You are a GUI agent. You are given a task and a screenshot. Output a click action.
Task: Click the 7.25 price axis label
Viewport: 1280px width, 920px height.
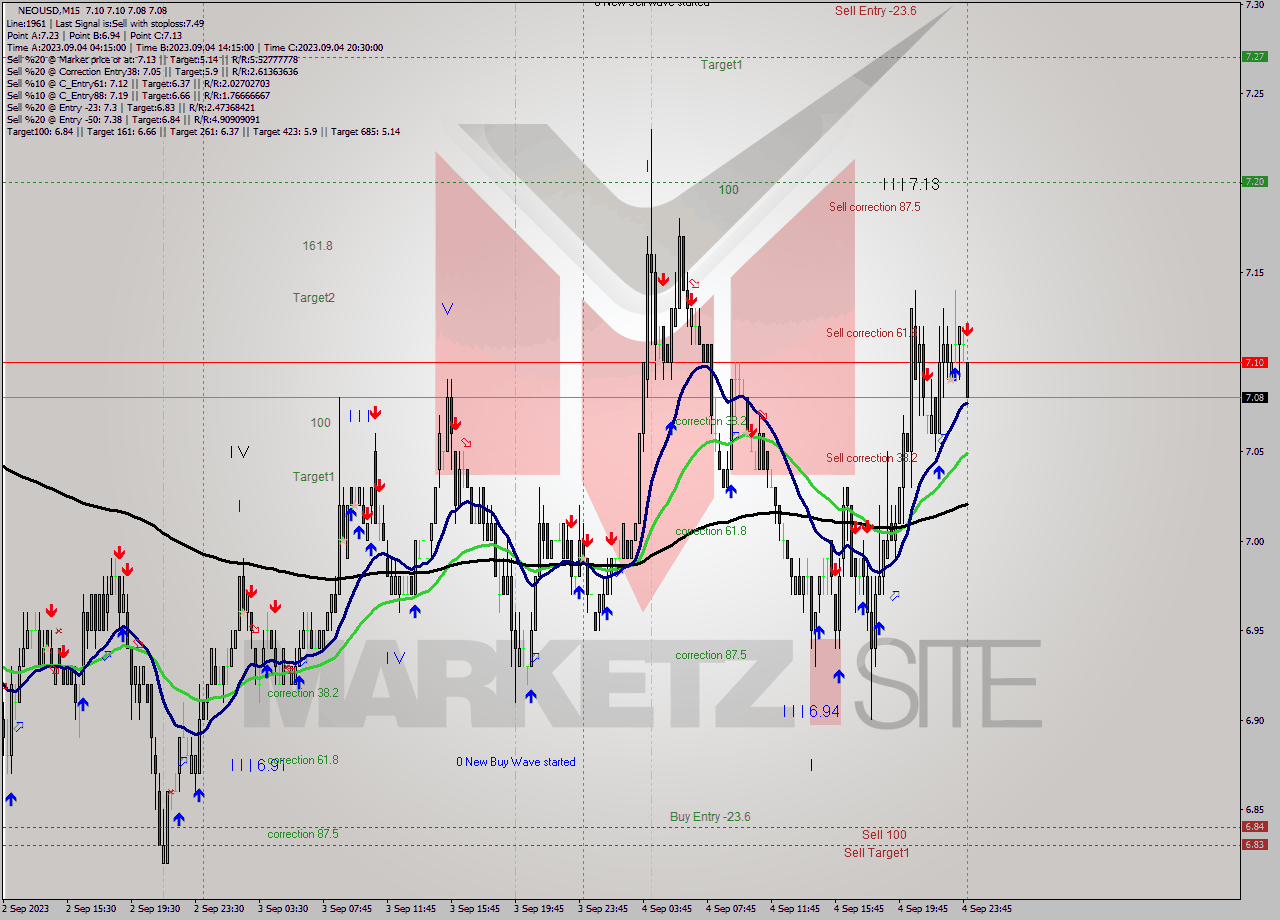[1254, 93]
